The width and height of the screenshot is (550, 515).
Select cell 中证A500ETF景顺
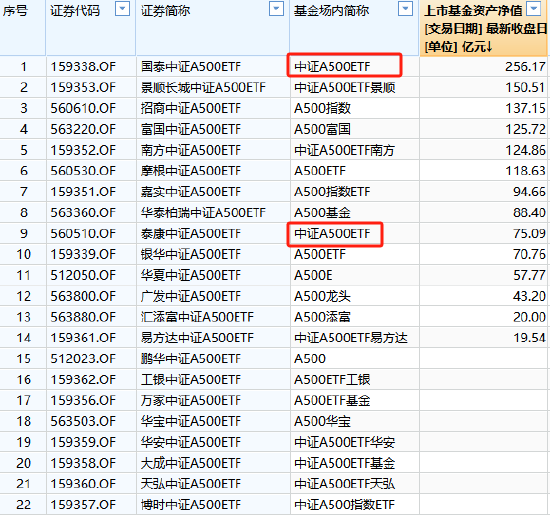[x=355, y=87]
